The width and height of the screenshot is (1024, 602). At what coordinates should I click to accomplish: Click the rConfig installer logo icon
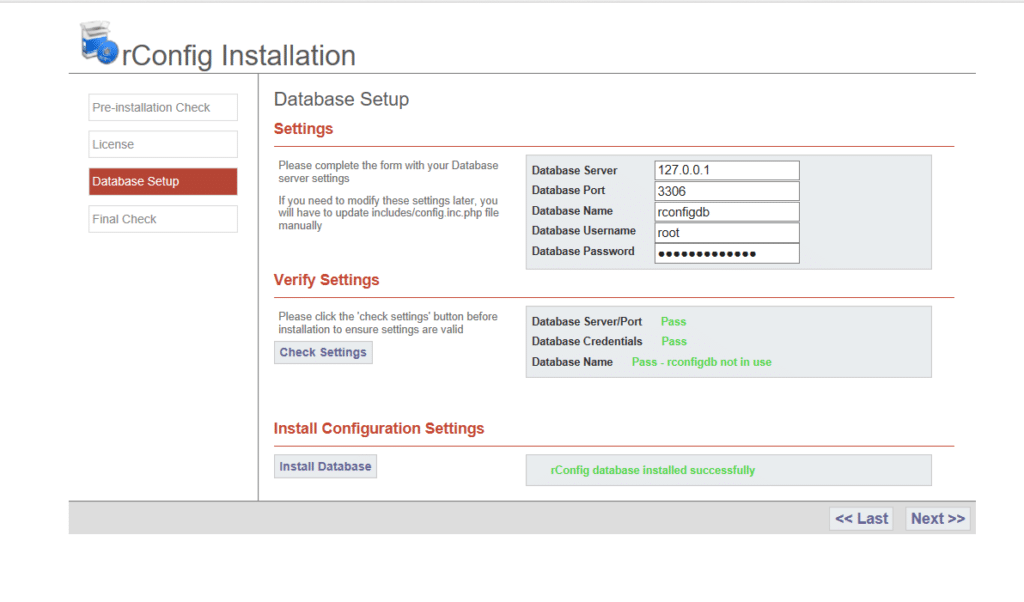tap(99, 43)
